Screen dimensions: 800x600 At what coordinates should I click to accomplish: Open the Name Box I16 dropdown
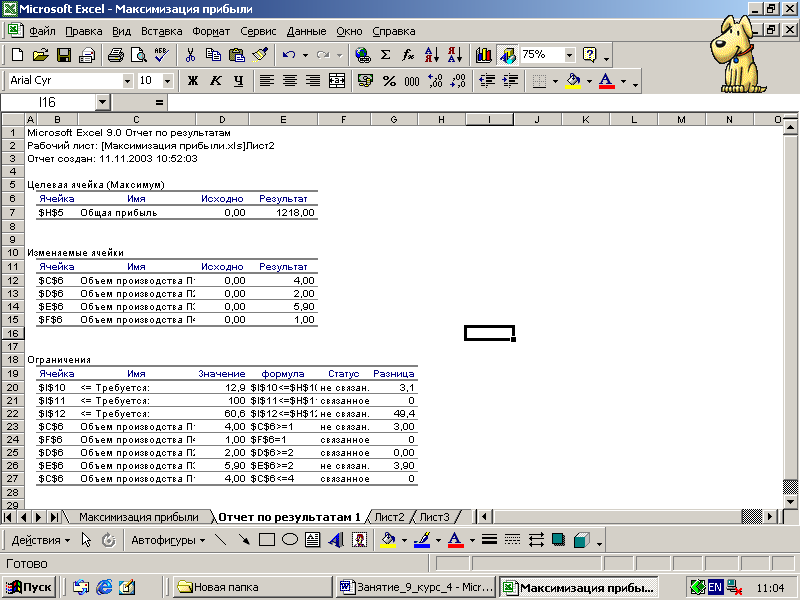[102, 102]
